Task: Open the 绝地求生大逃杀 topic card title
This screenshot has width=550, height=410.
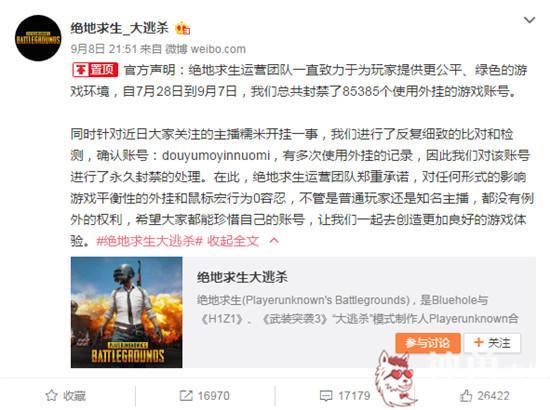Action: 242,277
